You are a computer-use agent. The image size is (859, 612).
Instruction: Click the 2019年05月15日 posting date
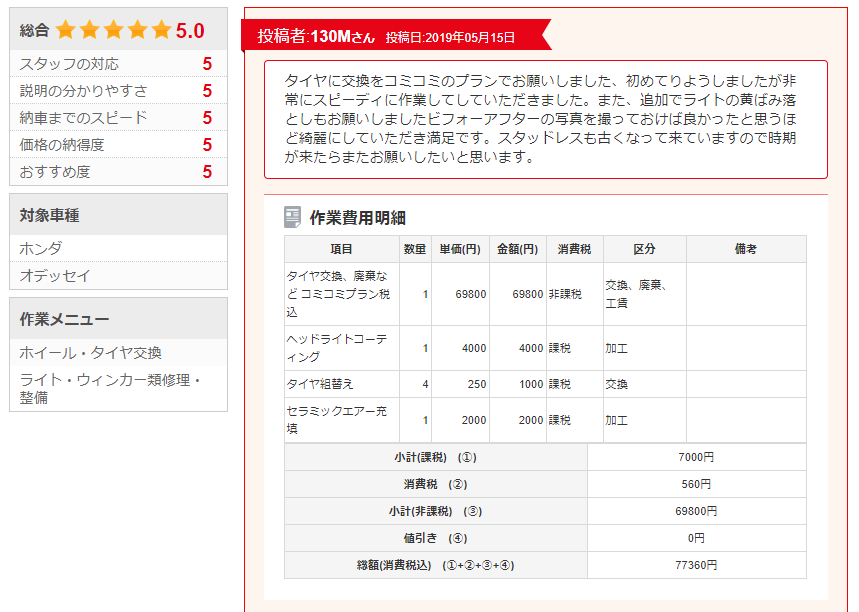470,38
